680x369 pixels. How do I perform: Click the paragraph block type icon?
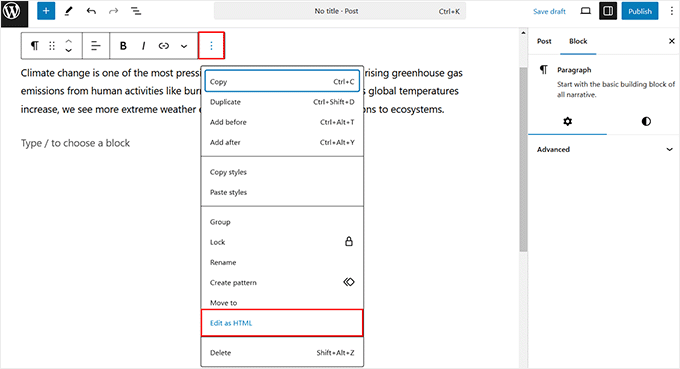coord(35,46)
